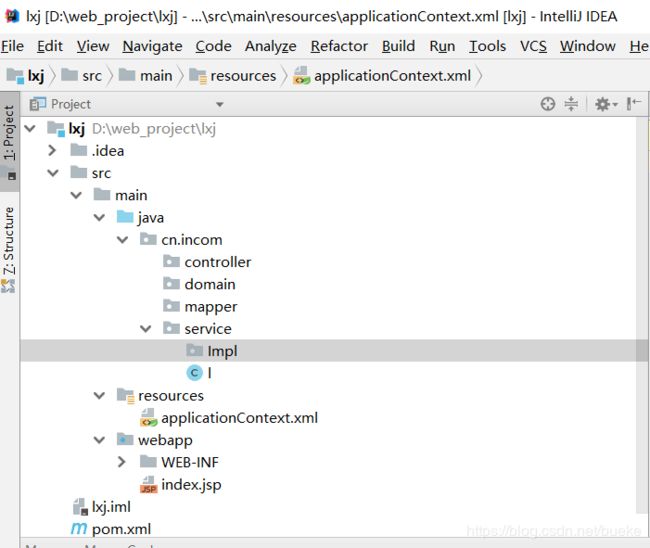This screenshot has height=548, width=650.
Task: Collapse the java folder
Action: click(x=99, y=217)
